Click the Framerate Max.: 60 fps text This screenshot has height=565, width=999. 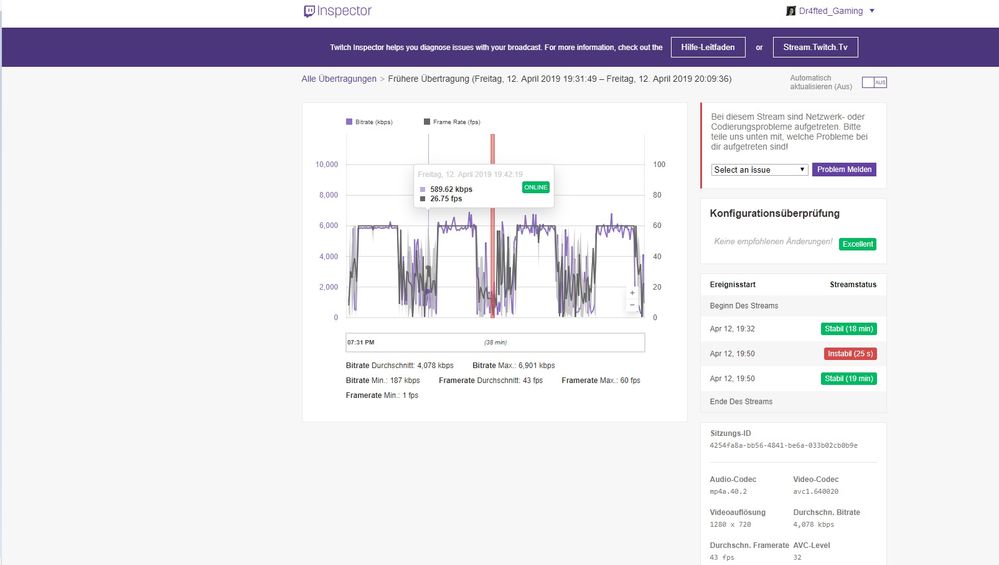click(601, 380)
